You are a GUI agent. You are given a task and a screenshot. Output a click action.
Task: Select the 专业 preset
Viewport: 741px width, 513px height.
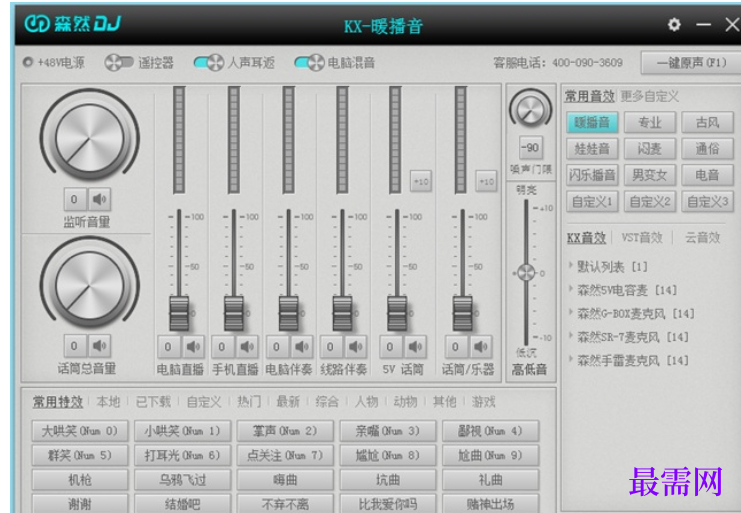(650, 123)
